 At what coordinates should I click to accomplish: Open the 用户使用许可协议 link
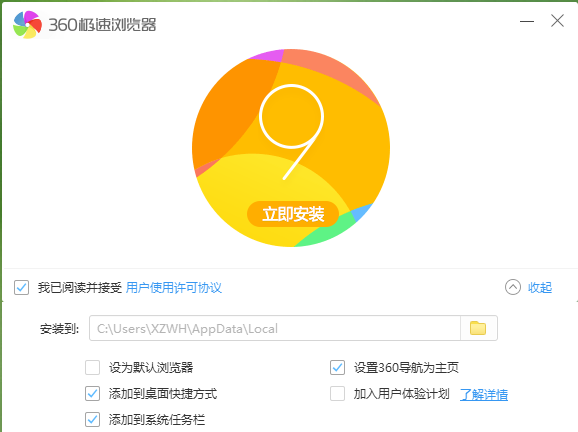(174, 288)
